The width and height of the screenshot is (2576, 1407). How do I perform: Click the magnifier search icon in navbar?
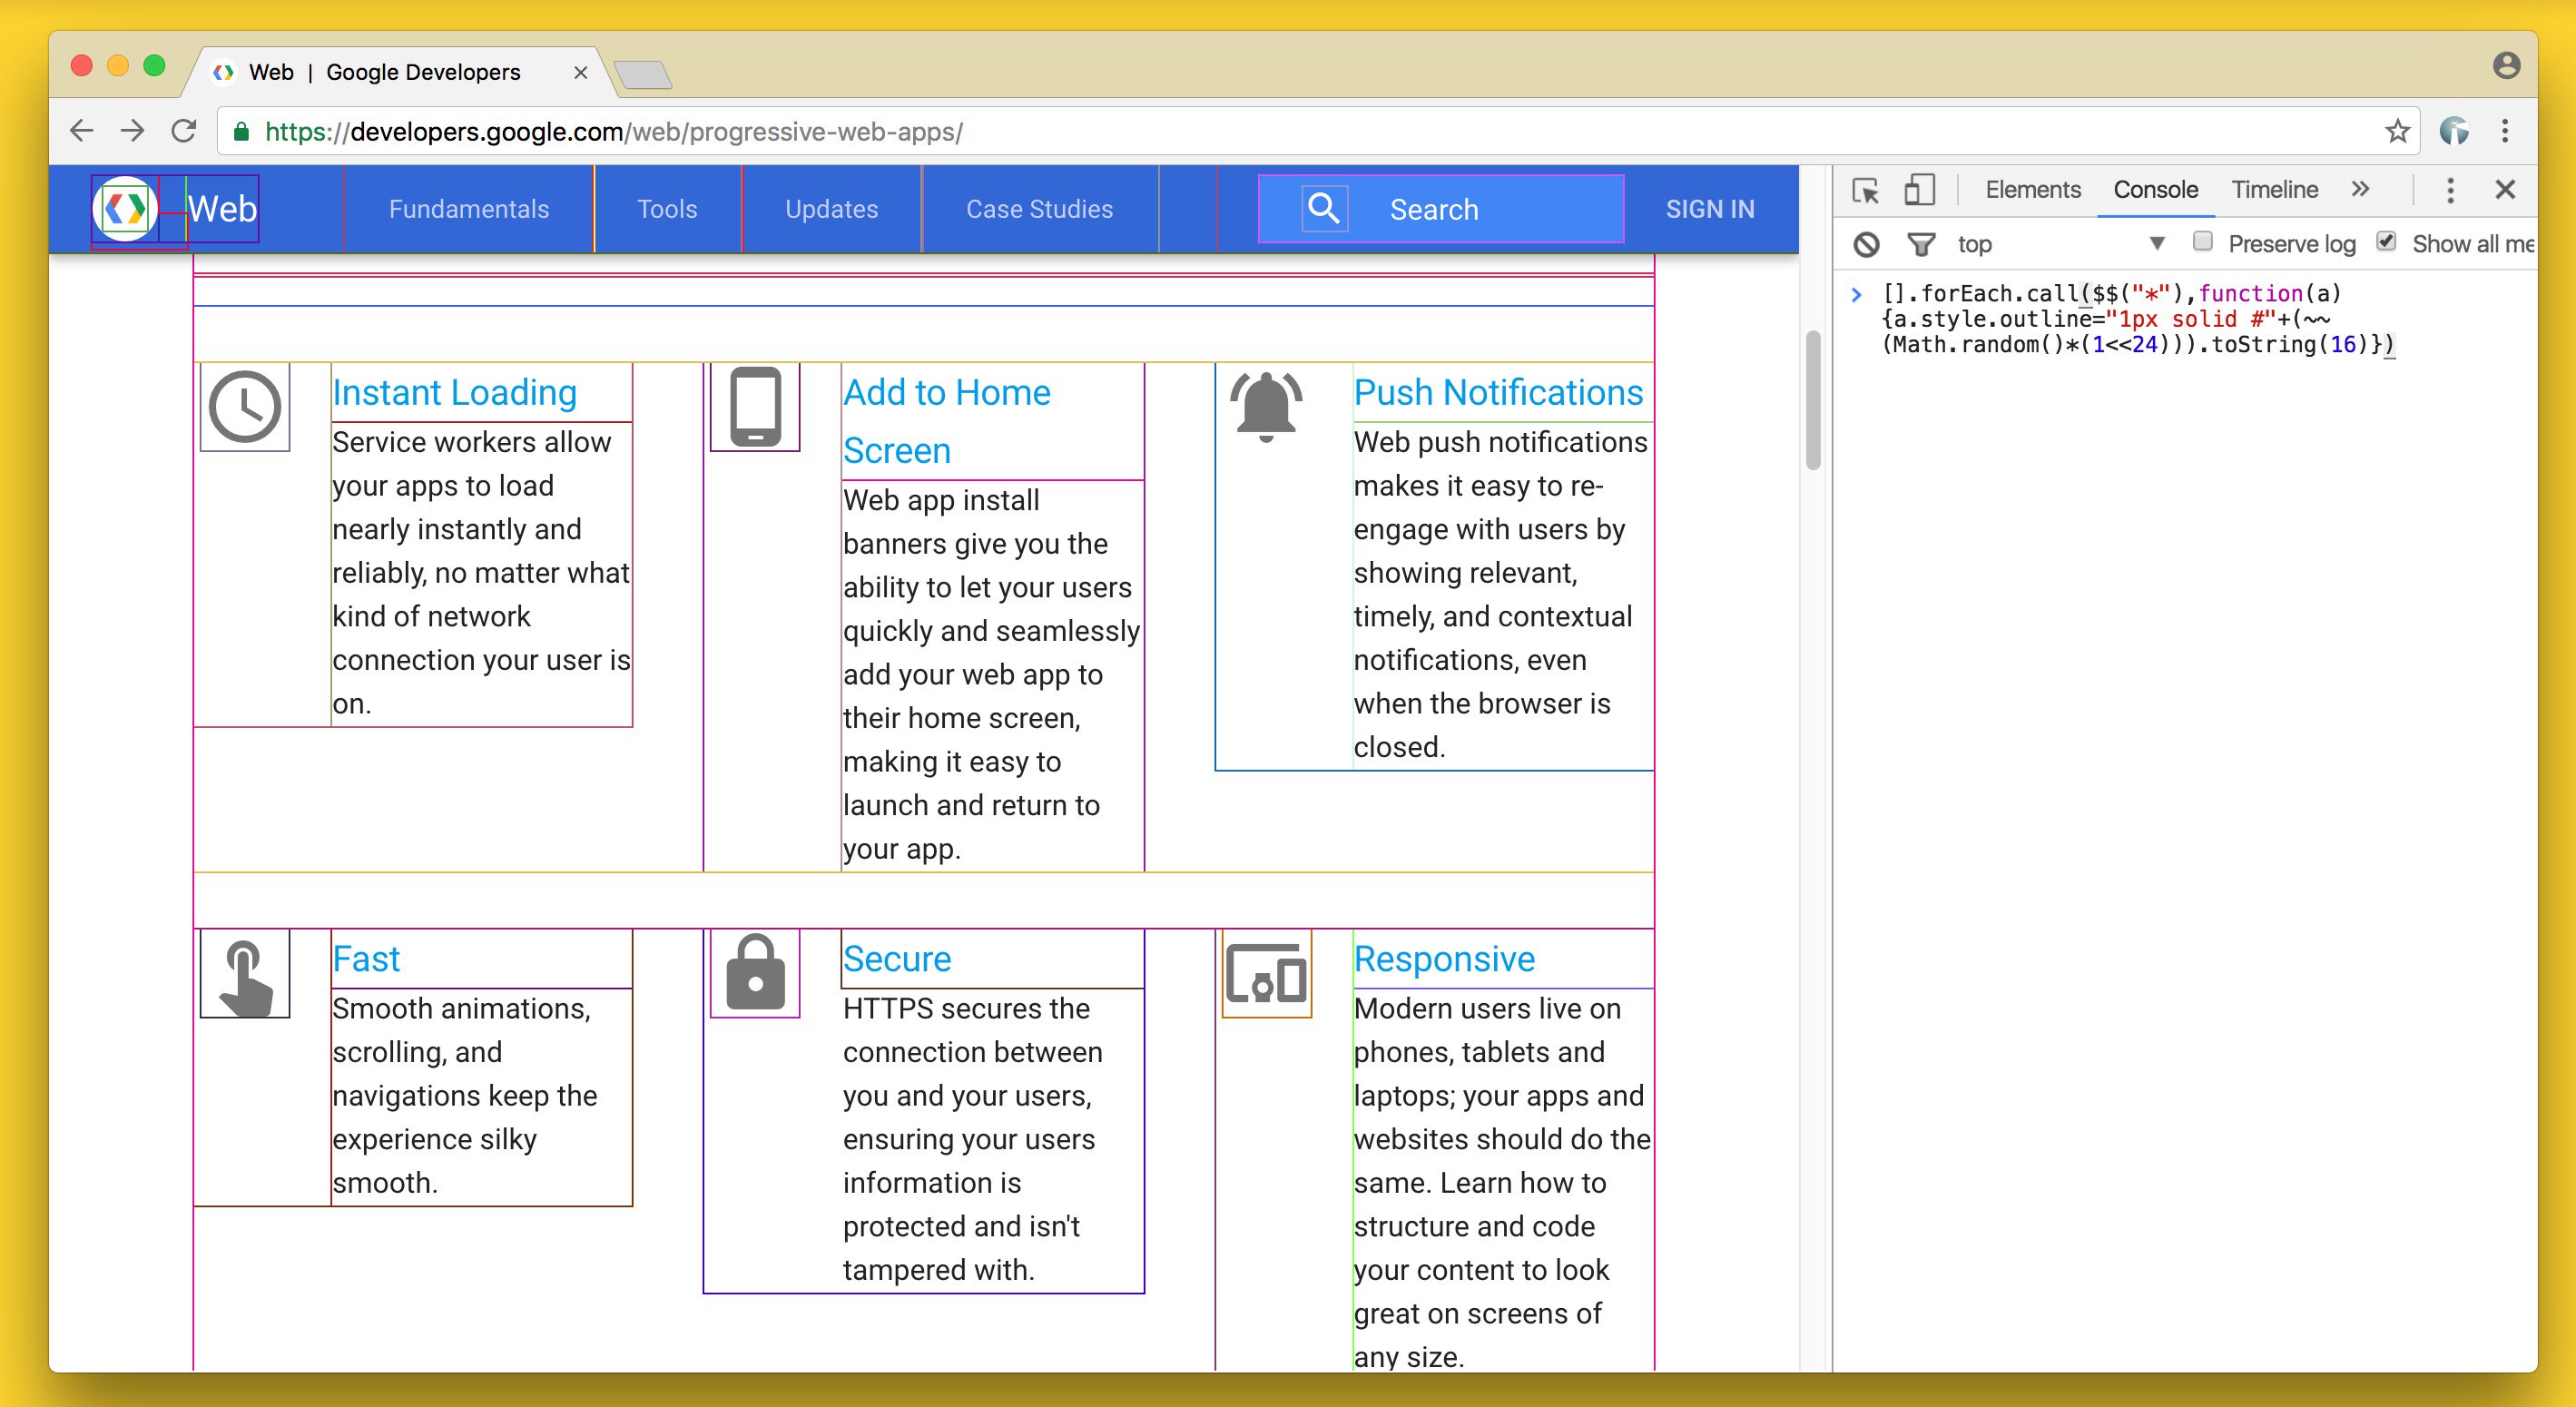coord(1324,208)
